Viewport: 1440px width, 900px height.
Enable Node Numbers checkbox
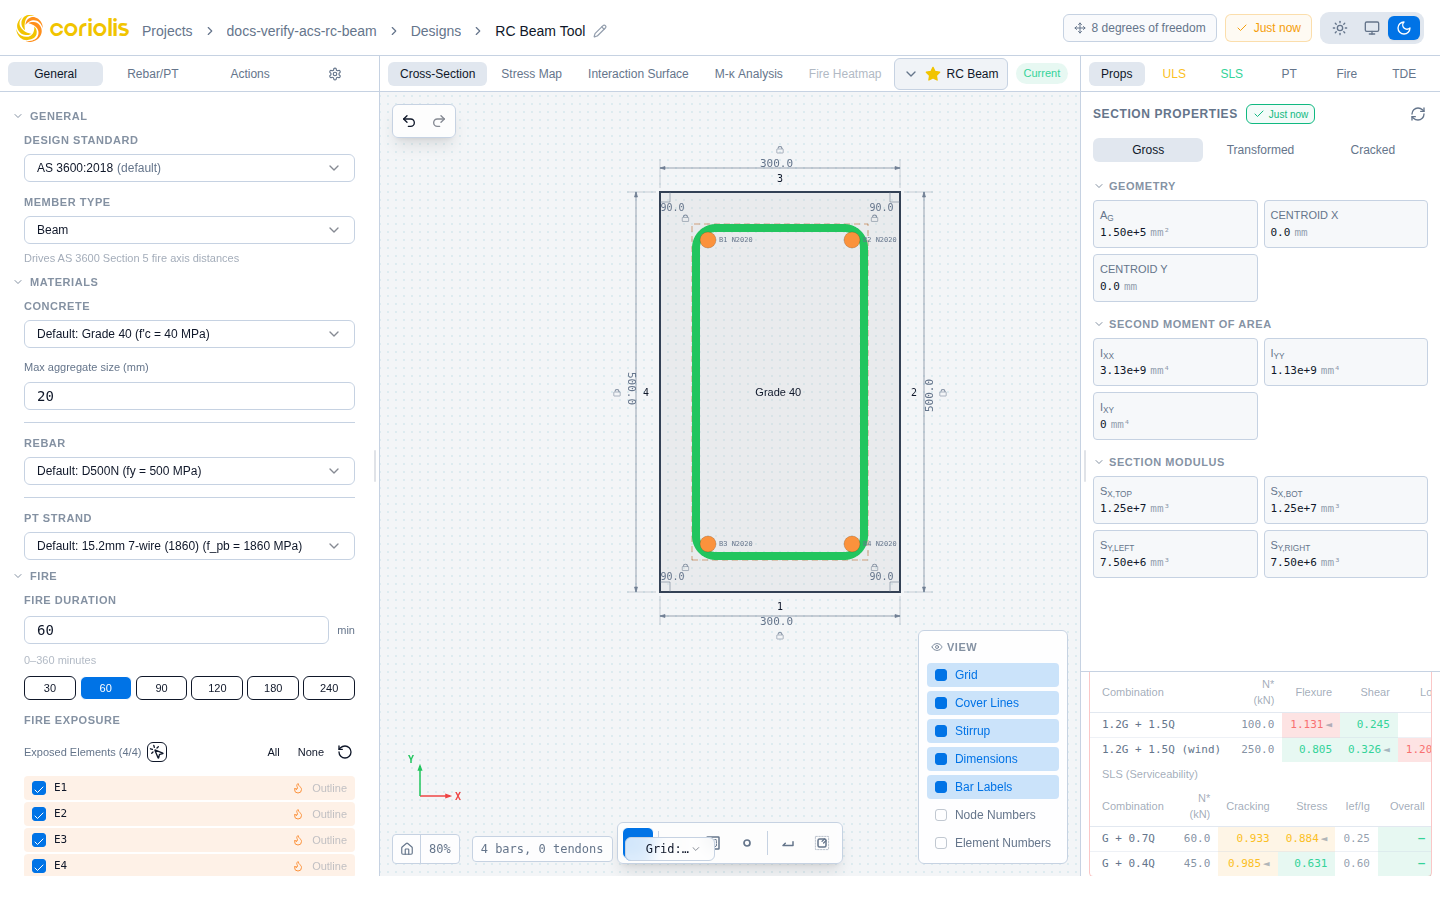coord(941,815)
